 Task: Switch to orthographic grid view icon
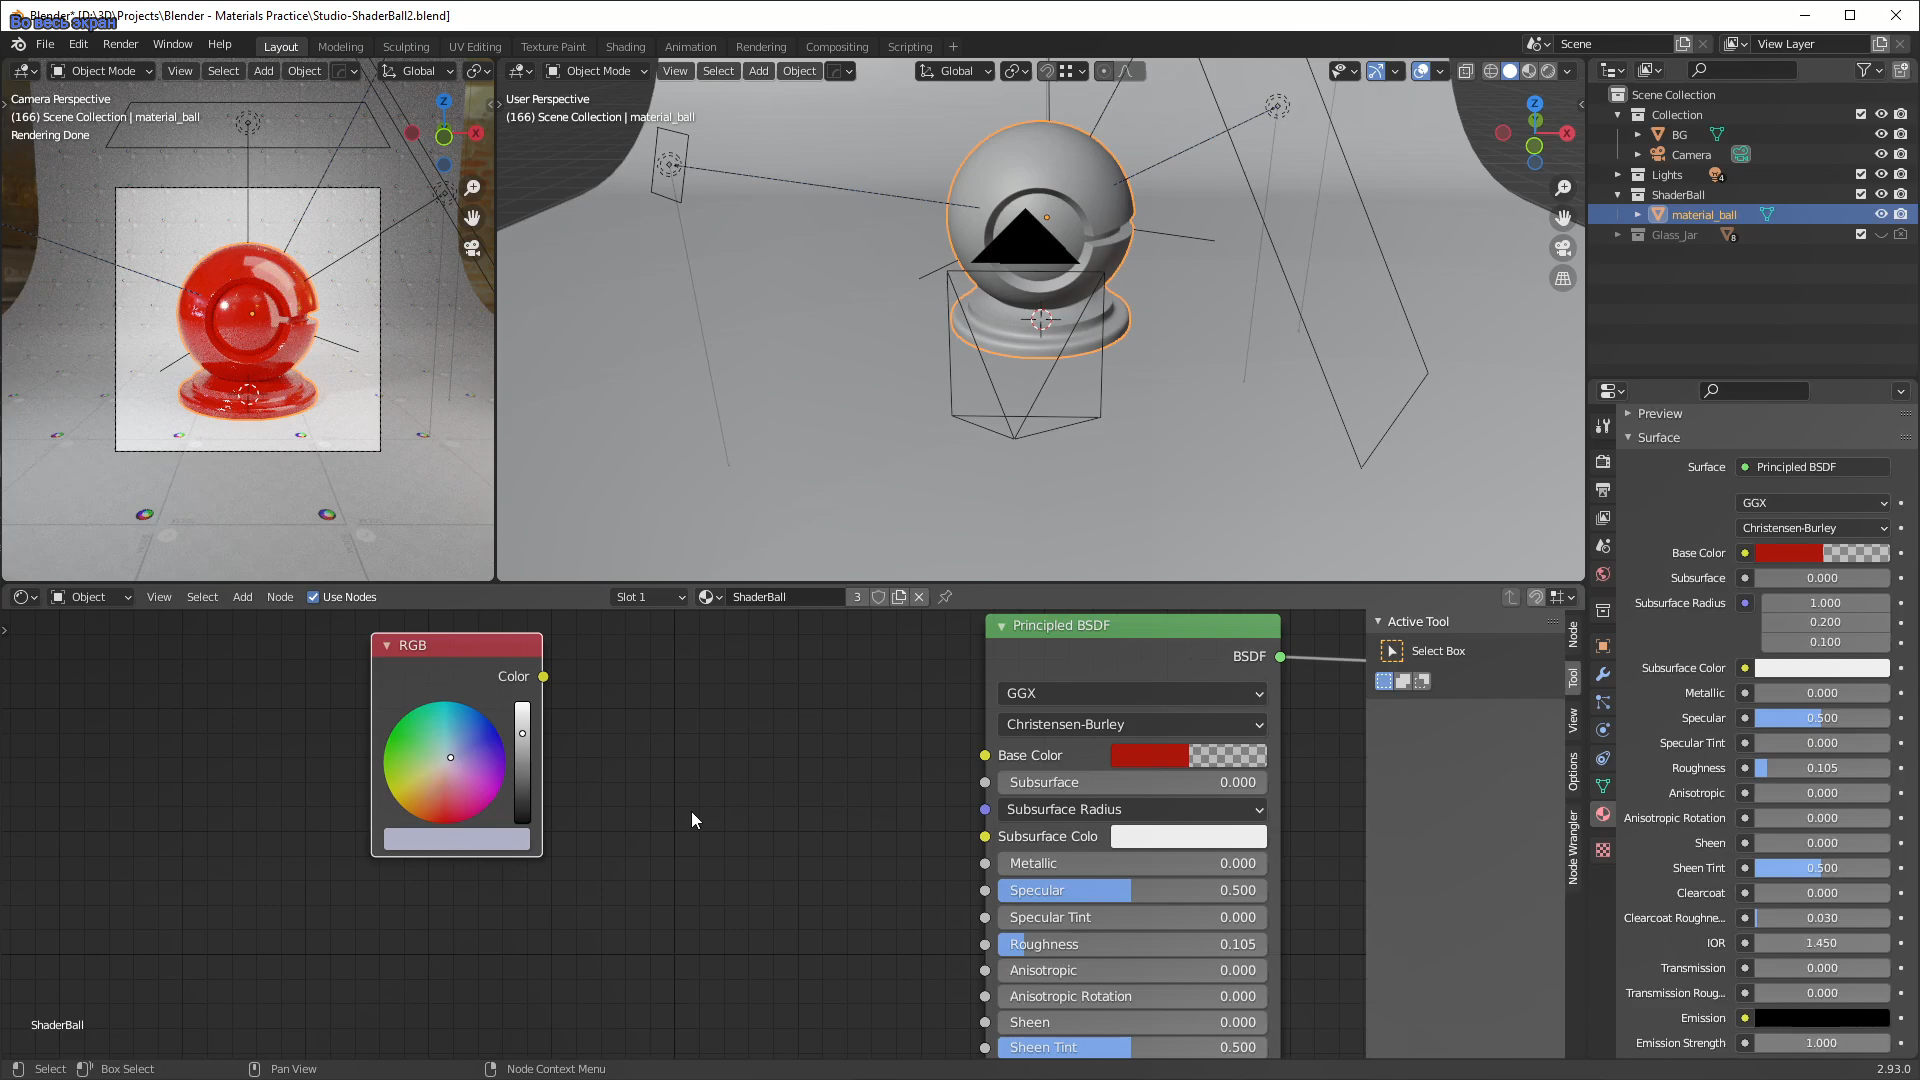click(1563, 279)
